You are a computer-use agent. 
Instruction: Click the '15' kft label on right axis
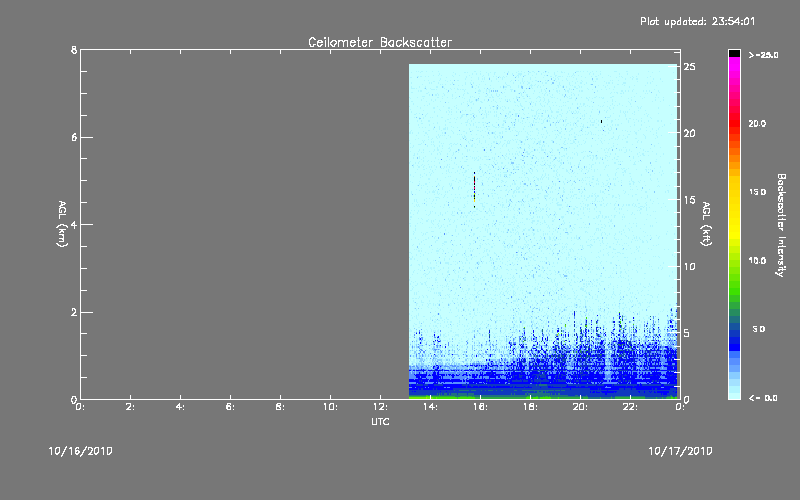689,200
